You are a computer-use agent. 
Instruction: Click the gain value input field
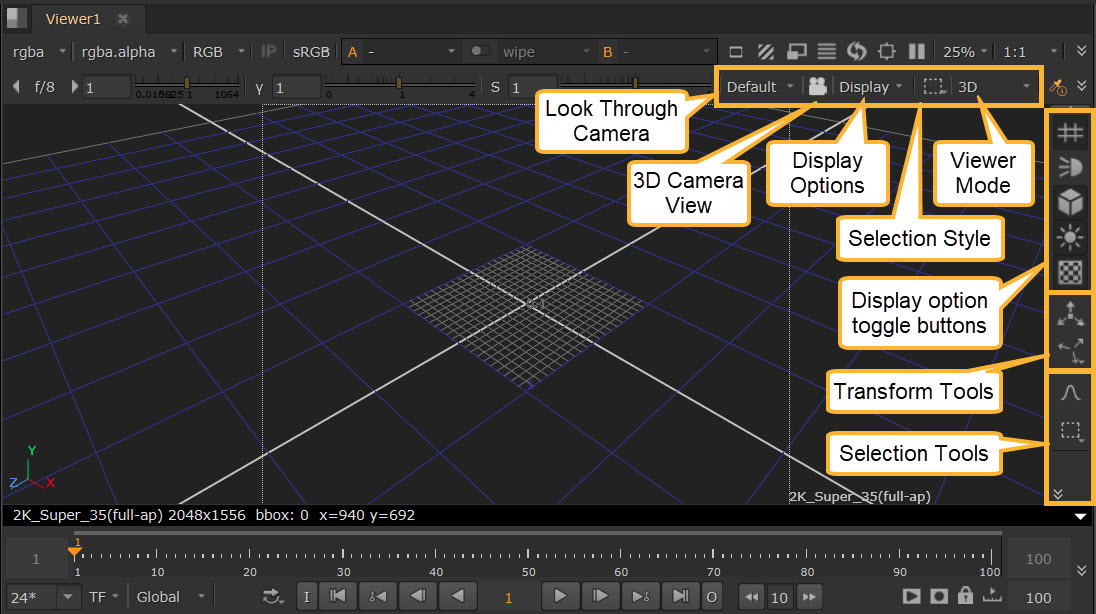tap(106, 87)
